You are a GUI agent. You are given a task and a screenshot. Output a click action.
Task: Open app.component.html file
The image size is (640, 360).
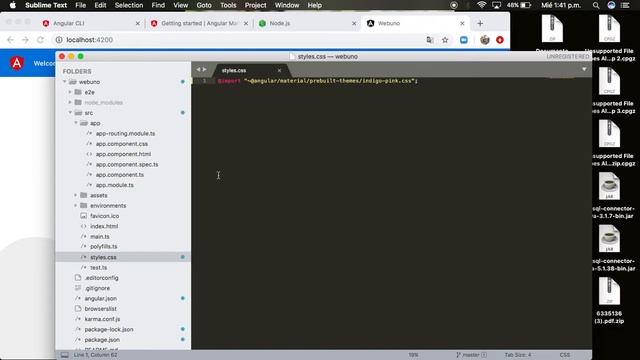pyautogui.click(x=123, y=154)
